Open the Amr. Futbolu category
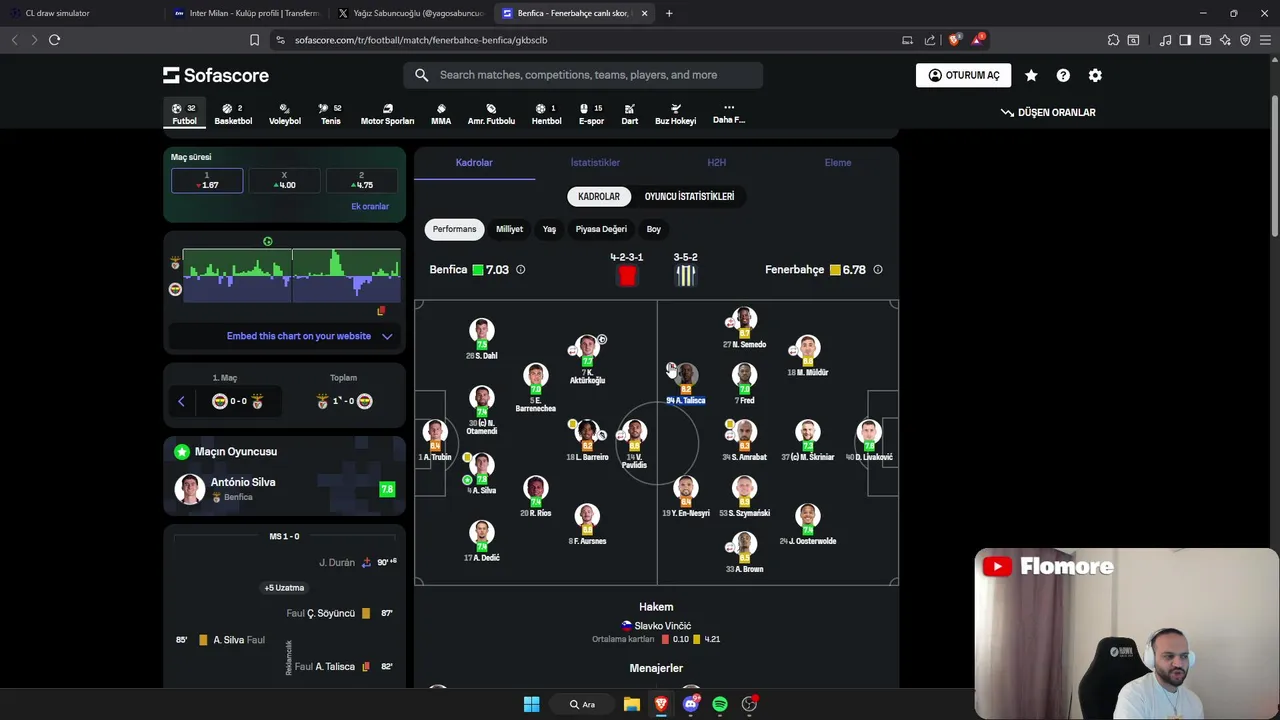 coord(491,114)
